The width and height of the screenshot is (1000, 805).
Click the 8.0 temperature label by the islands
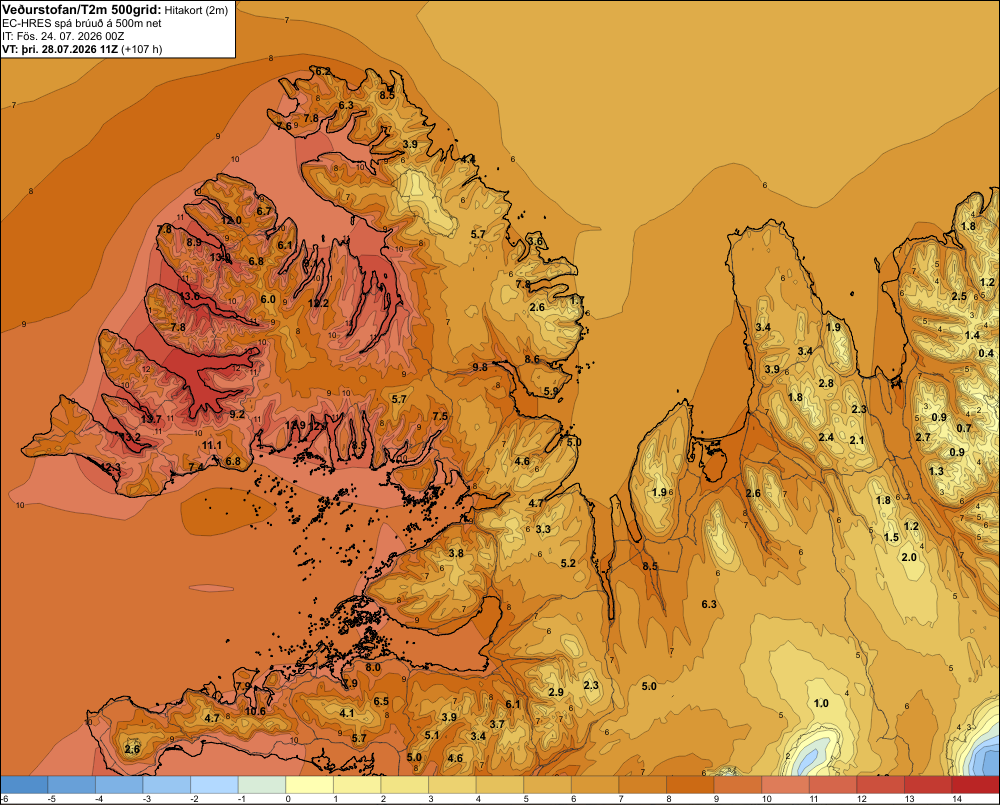click(372, 667)
